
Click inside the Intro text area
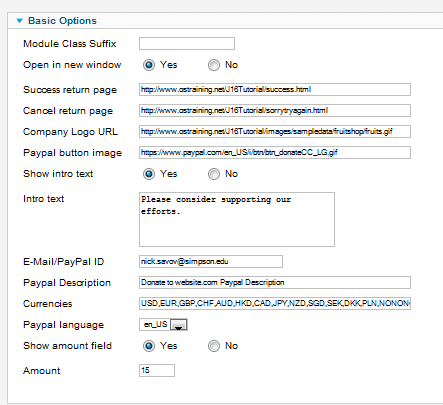[x=237, y=219]
